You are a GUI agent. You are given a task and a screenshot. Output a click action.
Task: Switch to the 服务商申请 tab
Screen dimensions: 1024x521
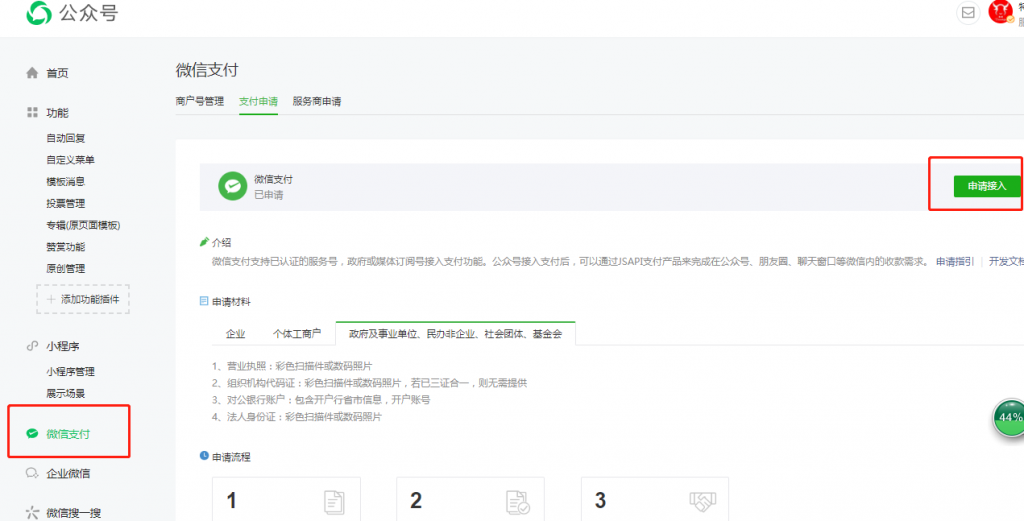click(317, 101)
